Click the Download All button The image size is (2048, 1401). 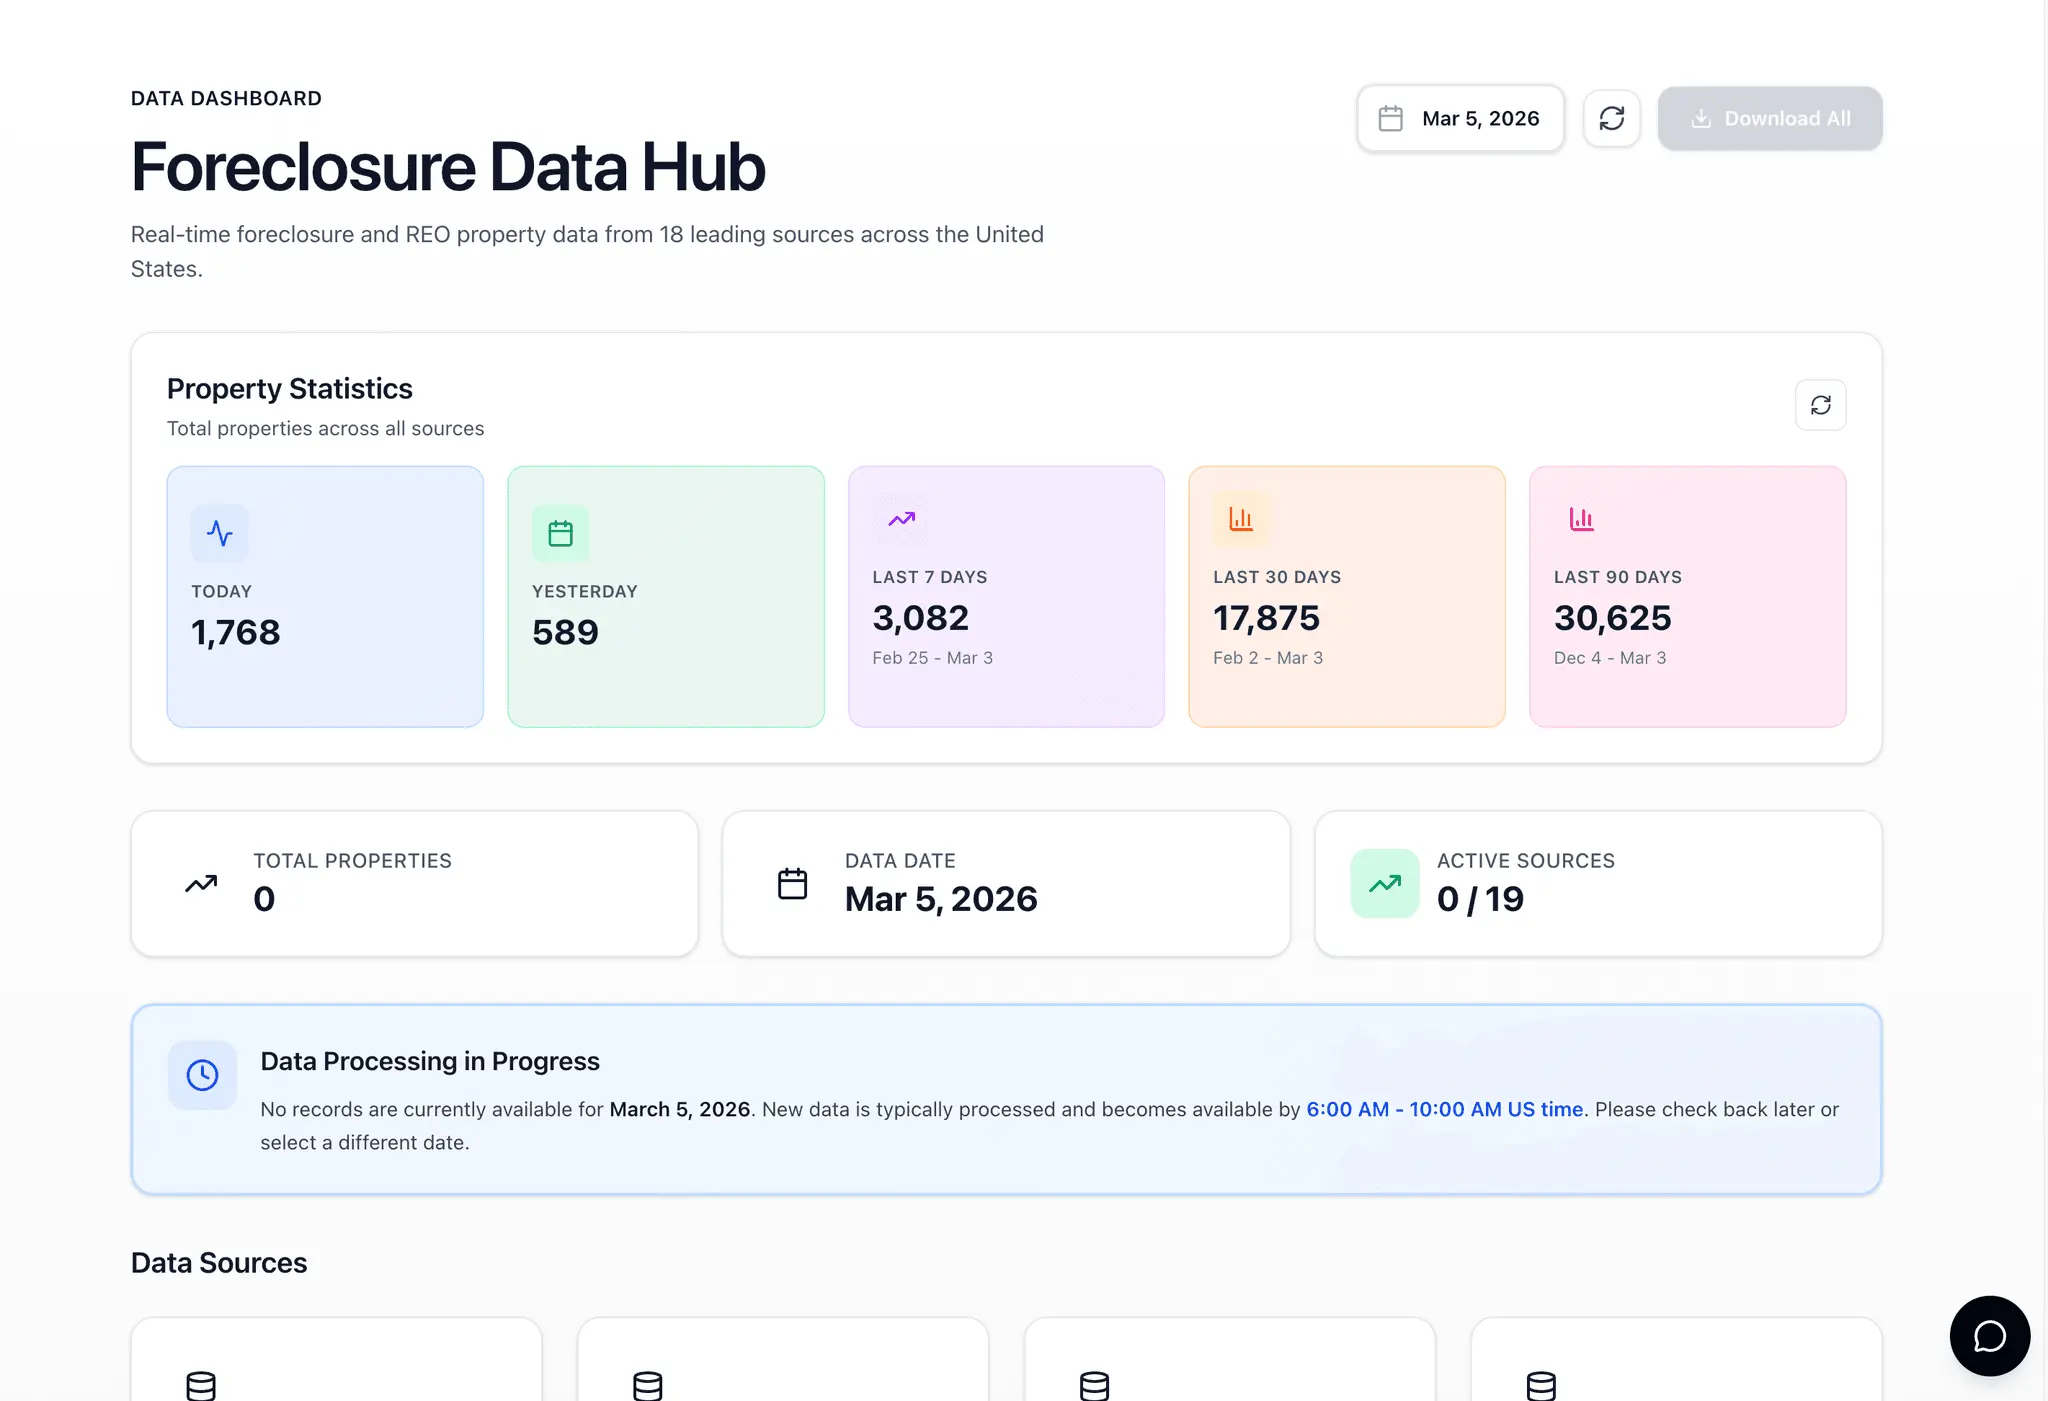pyautogui.click(x=1770, y=118)
